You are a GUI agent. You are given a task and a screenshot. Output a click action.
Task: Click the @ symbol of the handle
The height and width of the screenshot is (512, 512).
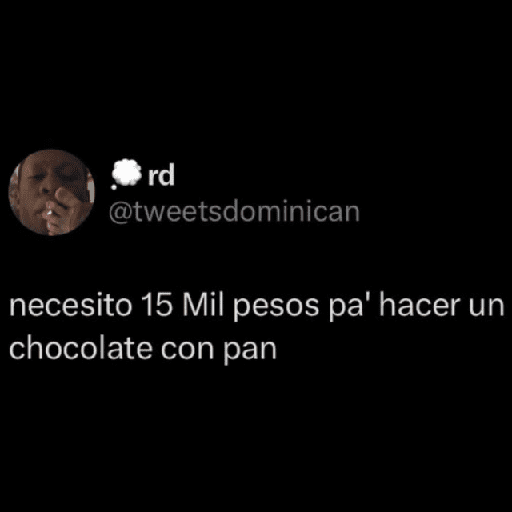pos(121,213)
